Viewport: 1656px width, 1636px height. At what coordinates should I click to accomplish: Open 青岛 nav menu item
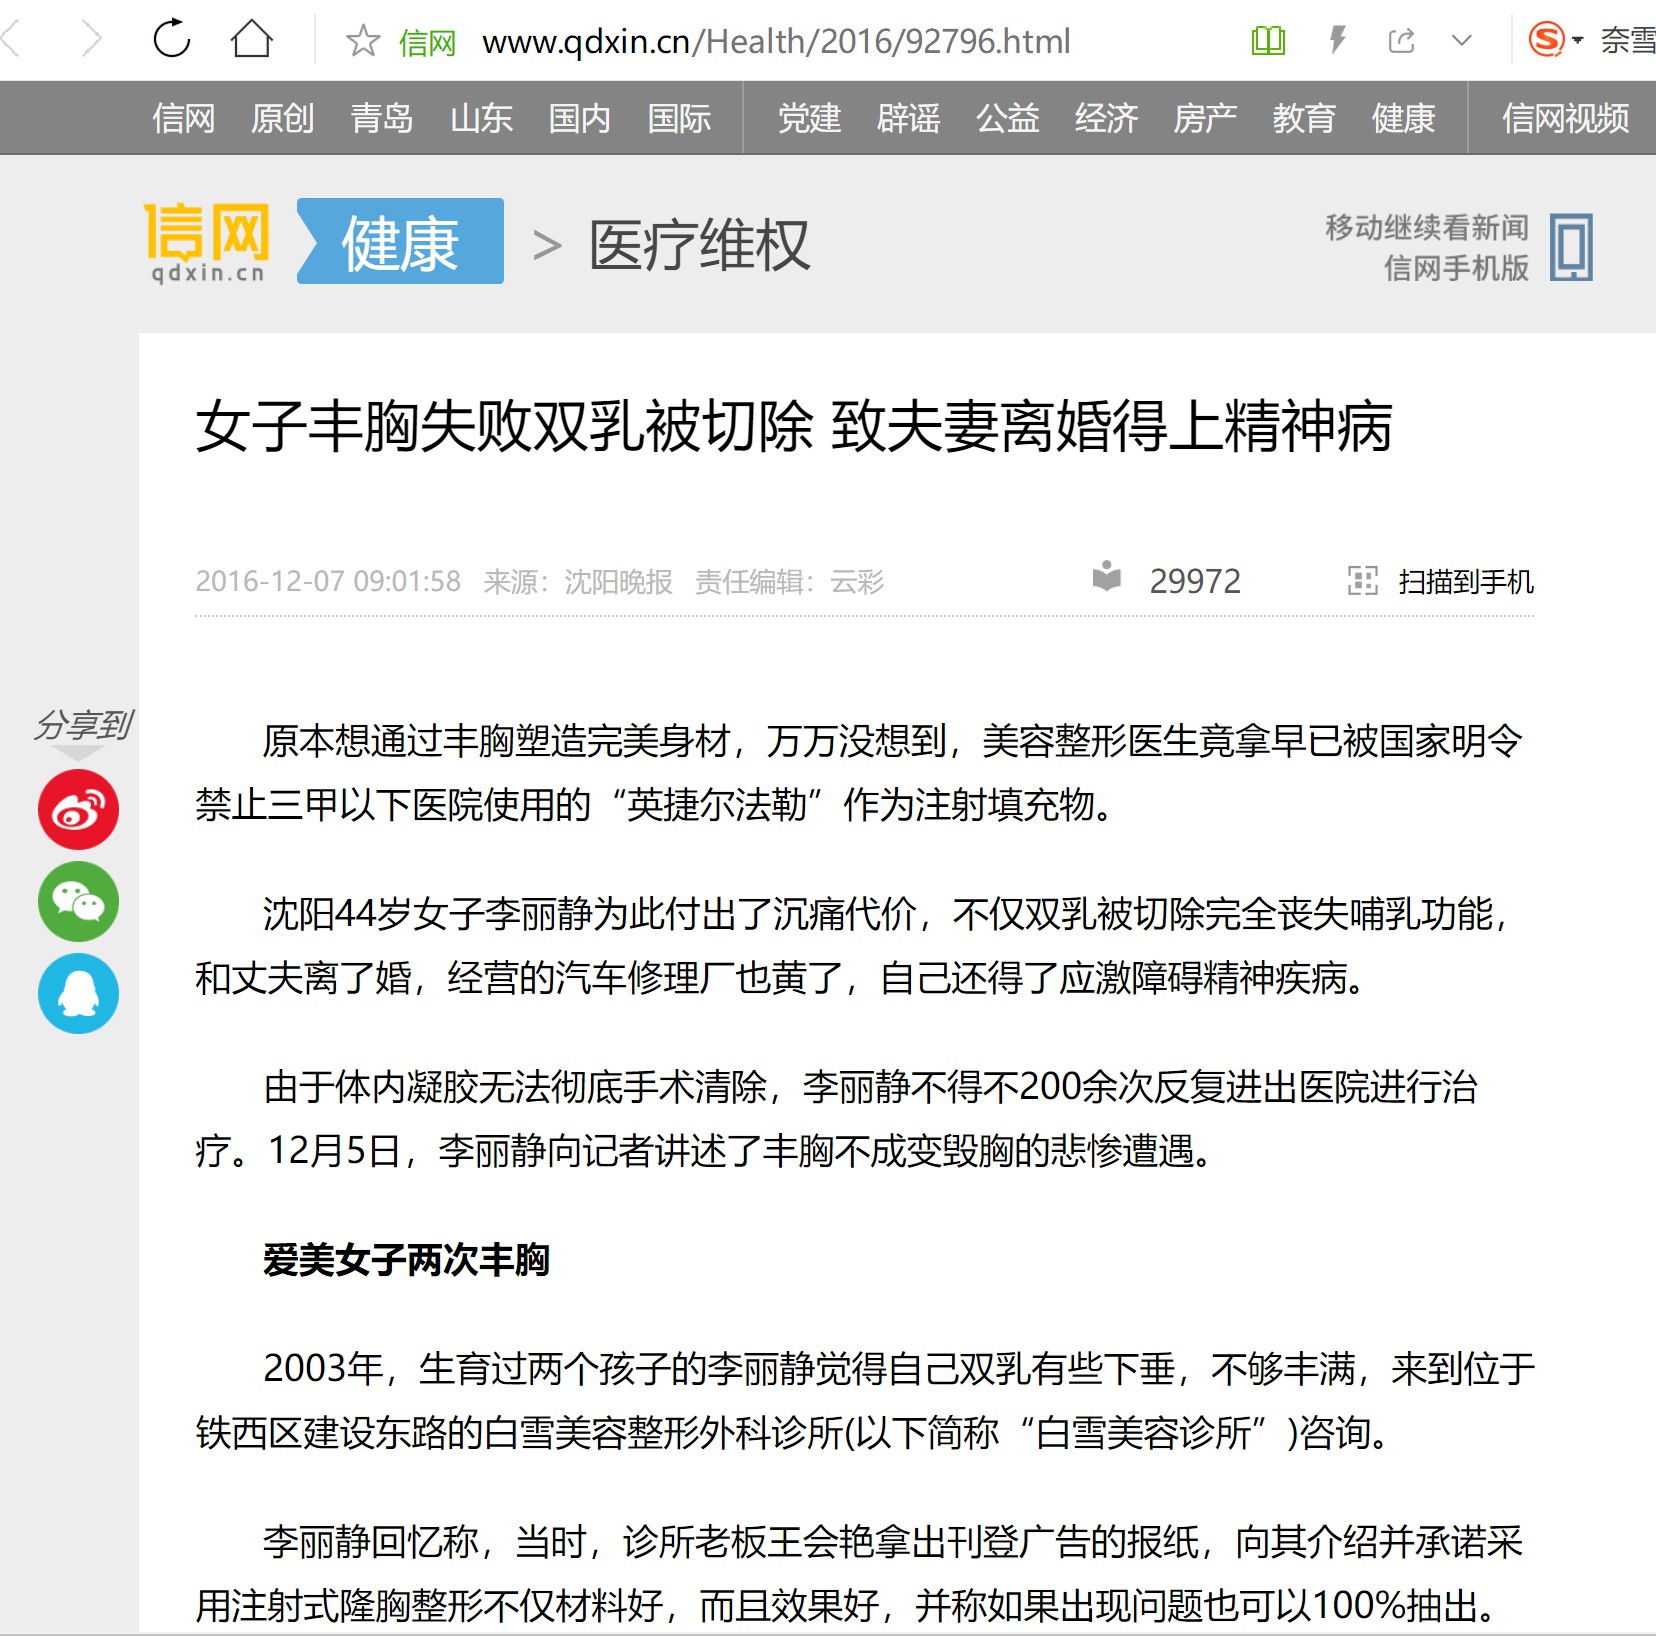point(381,118)
